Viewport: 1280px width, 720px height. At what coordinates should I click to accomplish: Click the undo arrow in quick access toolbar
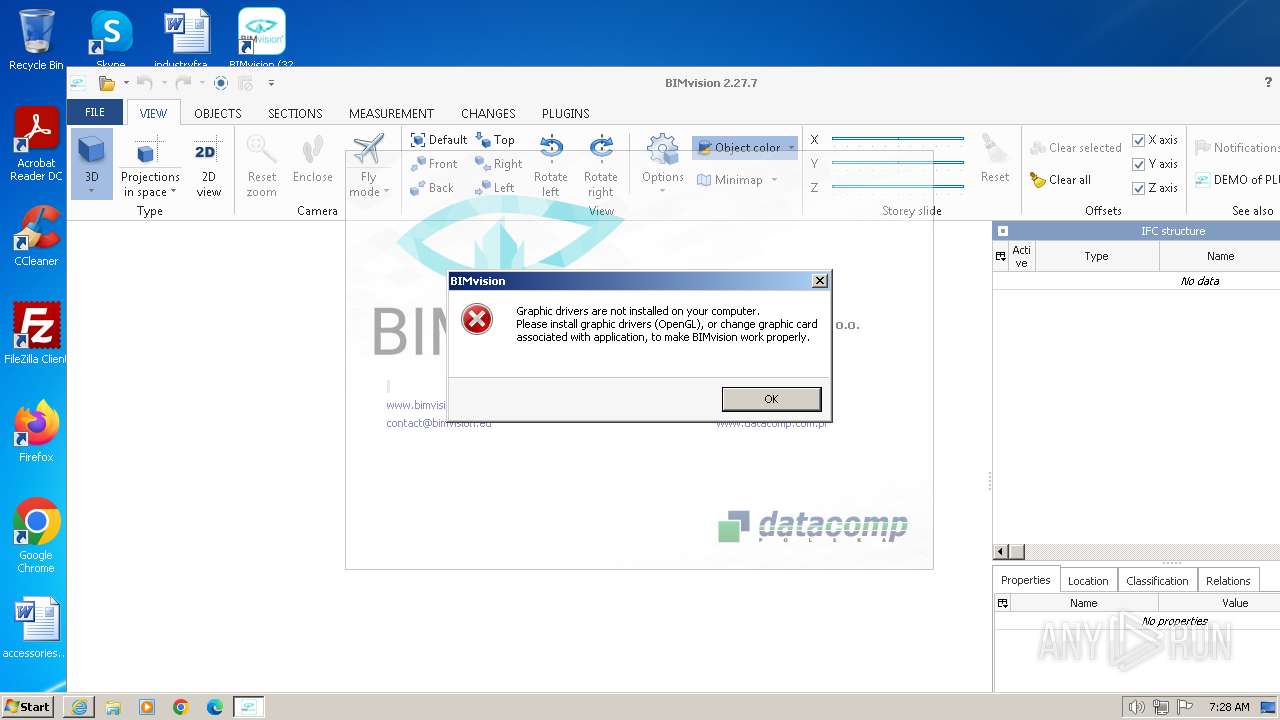point(145,83)
